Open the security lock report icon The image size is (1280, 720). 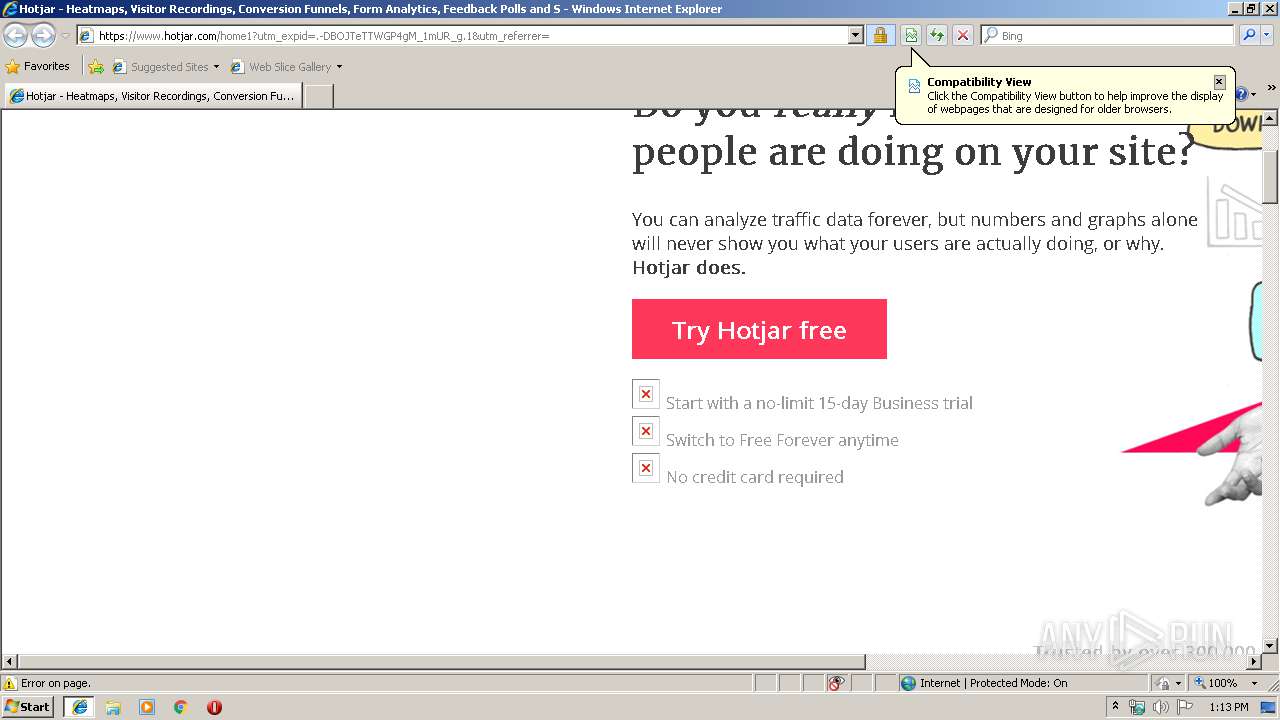(880, 36)
